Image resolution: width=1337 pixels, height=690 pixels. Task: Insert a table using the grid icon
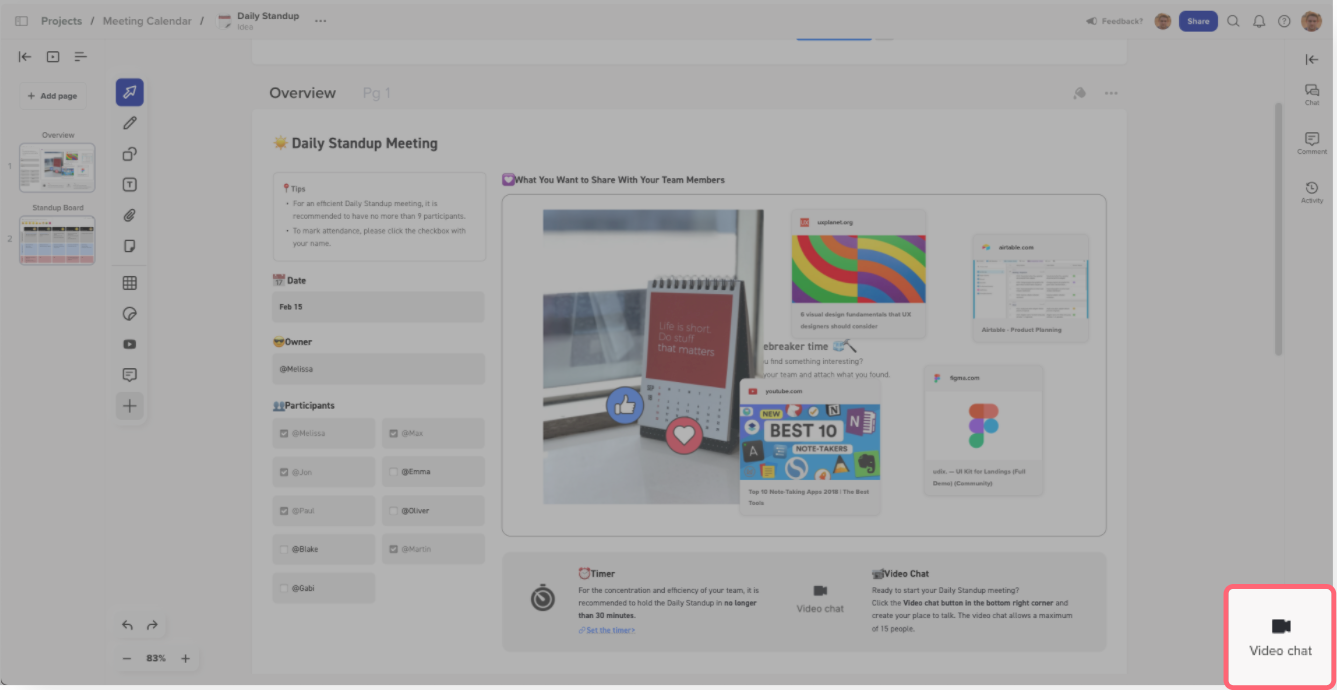pyautogui.click(x=129, y=283)
